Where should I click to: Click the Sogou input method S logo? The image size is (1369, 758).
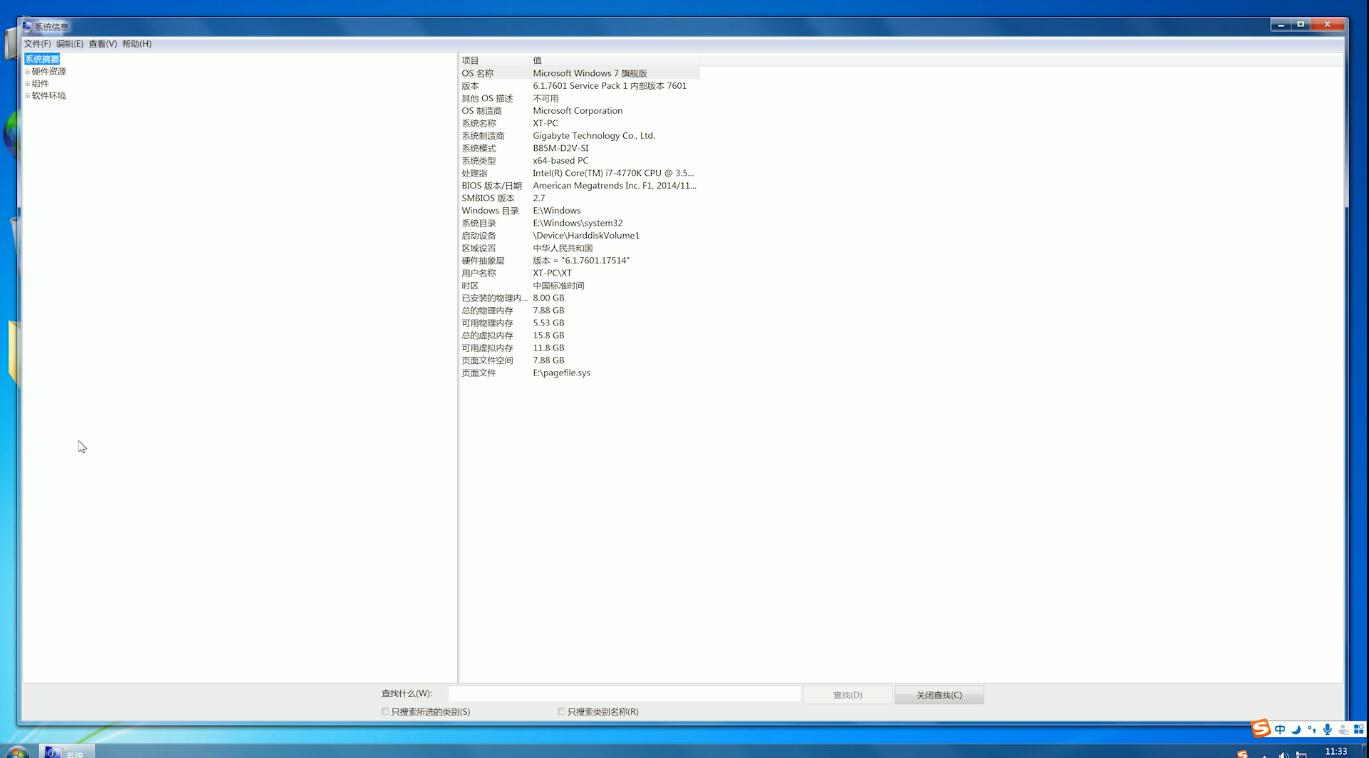click(x=1261, y=729)
